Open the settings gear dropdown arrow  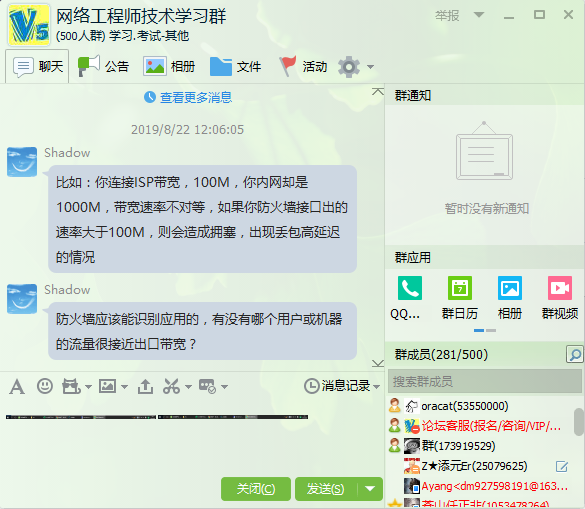click(x=370, y=67)
